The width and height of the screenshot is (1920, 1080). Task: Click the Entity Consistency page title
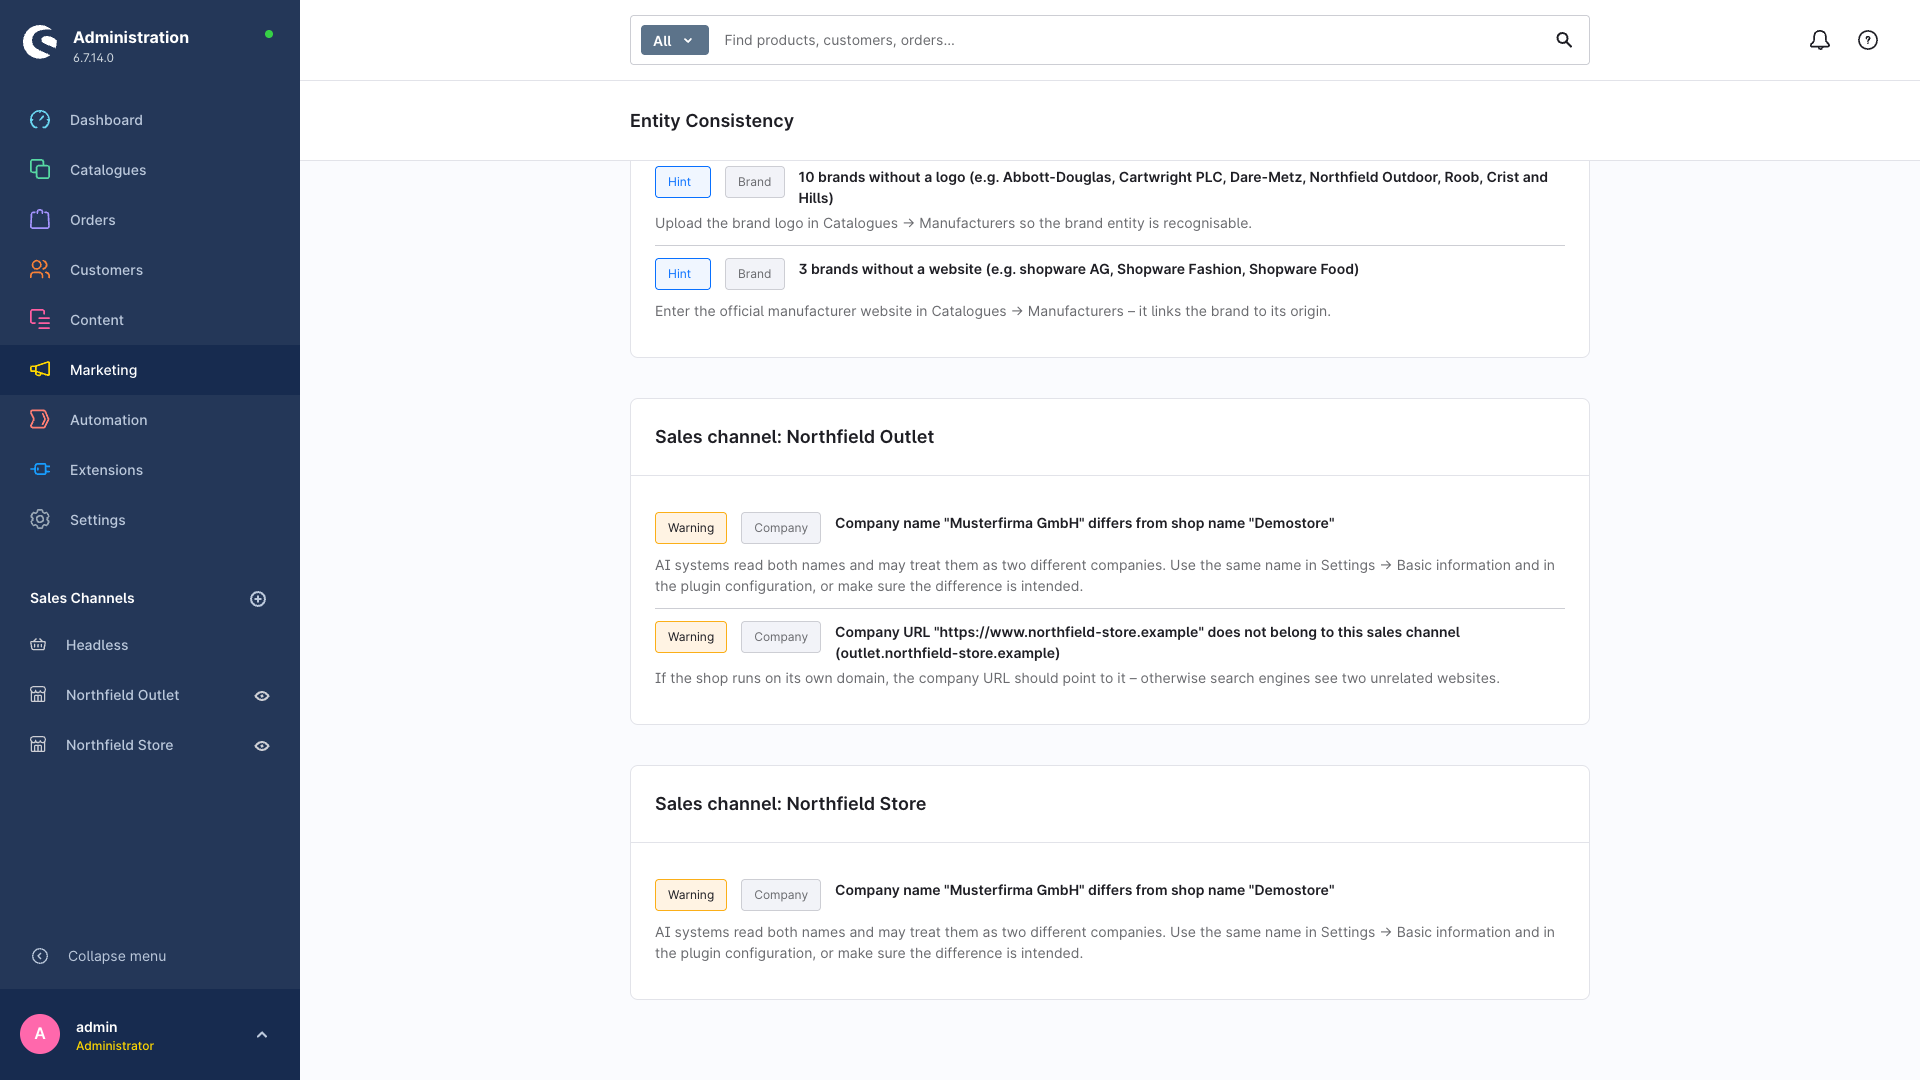click(x=711, y=121)
